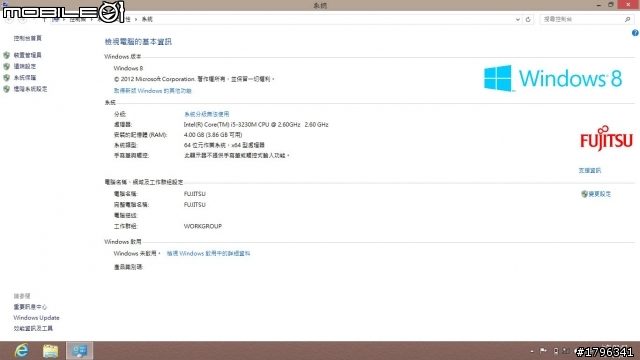Select the Control Panel taskbar button
Image resolution: width=640 pixels, height=360 pixels.
[80, 351]
